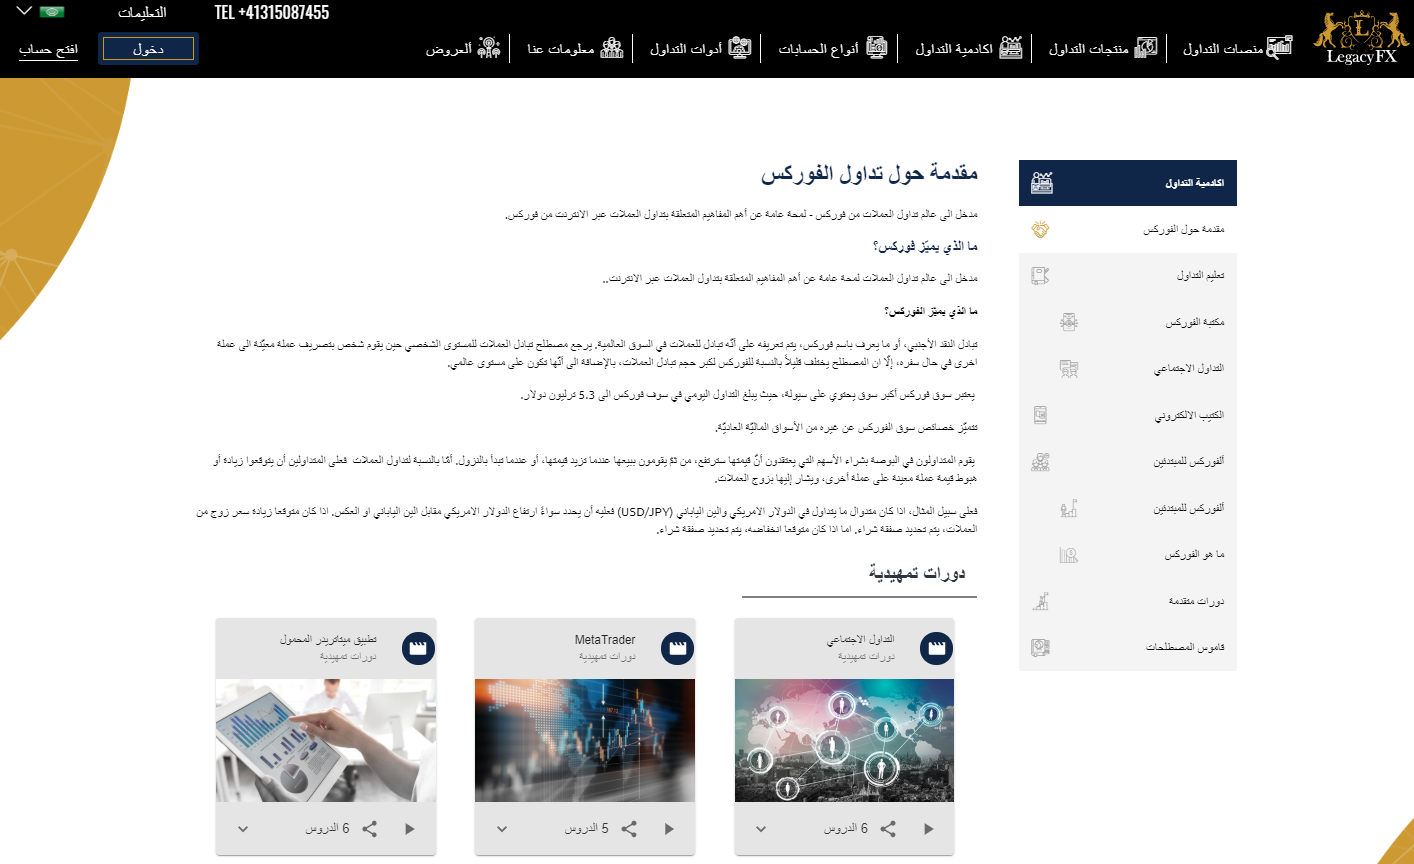Open the التعليمات link in the top bar
The image size is (1414, 864).
click(142, 13)
